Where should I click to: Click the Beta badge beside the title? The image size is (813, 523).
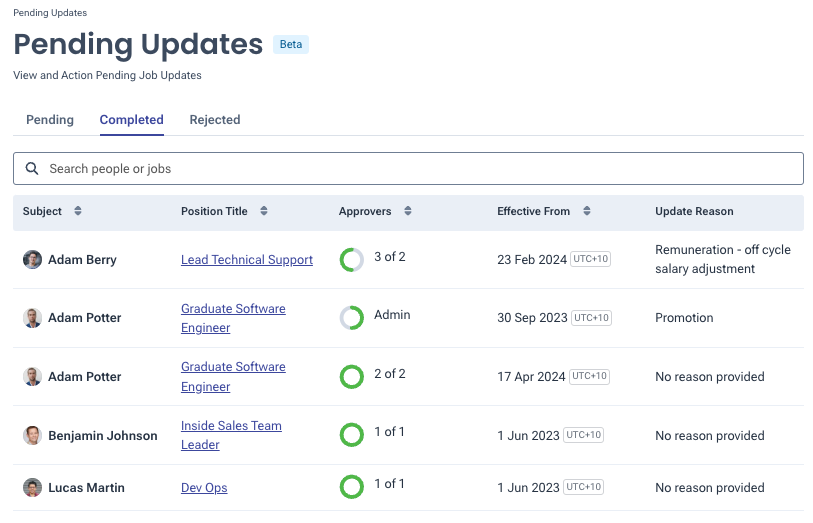tap(291, 45)
